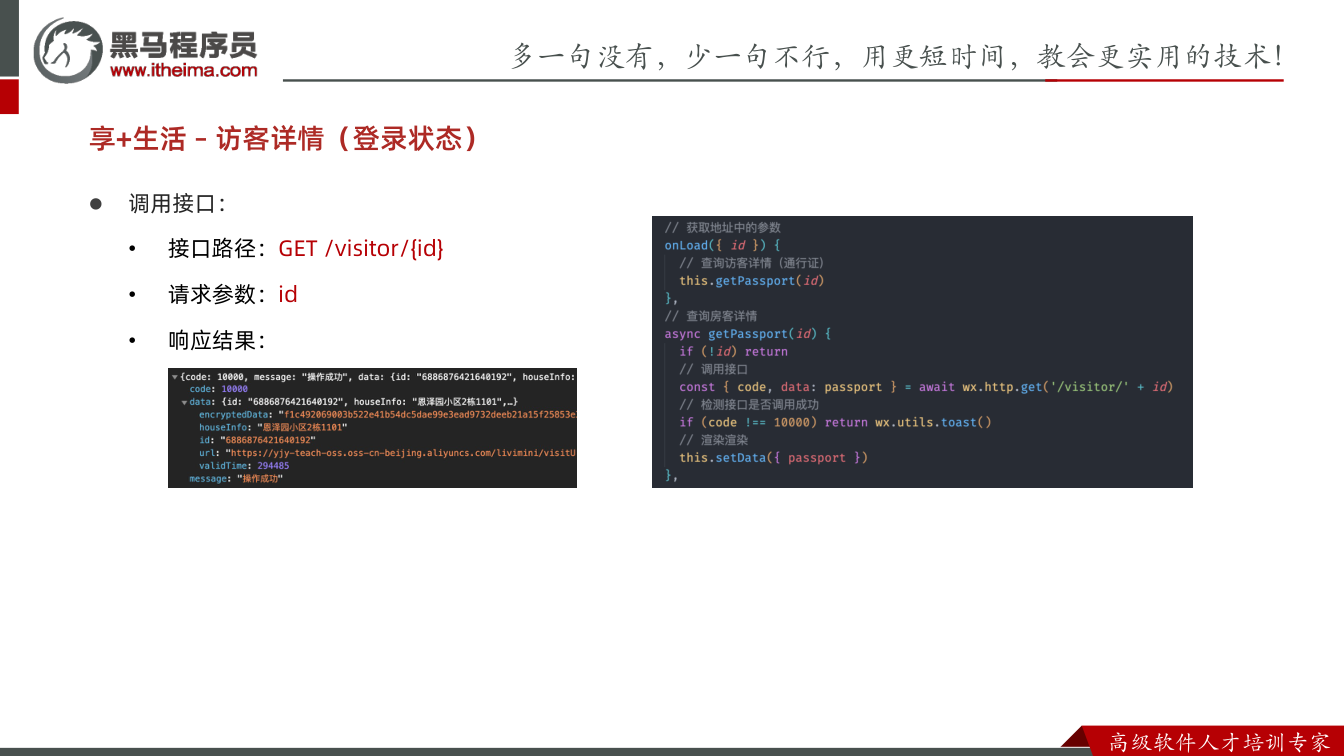Click the id "6886876421640192" row
Screen dimensions: 1344x756
(257, 440)
